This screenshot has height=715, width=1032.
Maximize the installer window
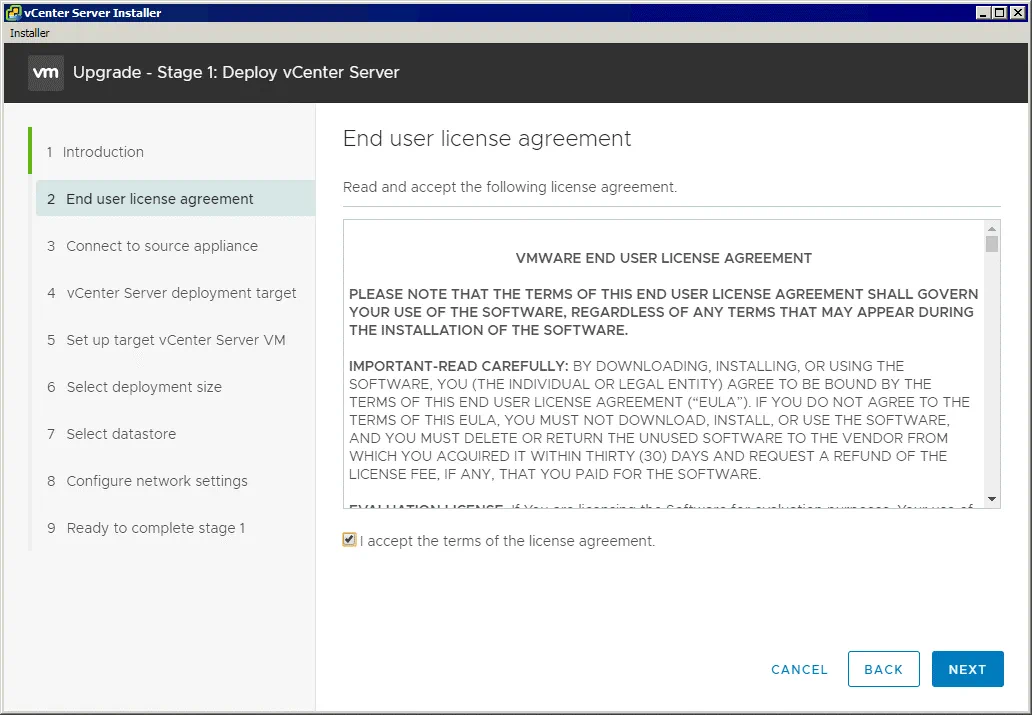click(x=1000, y=13)
